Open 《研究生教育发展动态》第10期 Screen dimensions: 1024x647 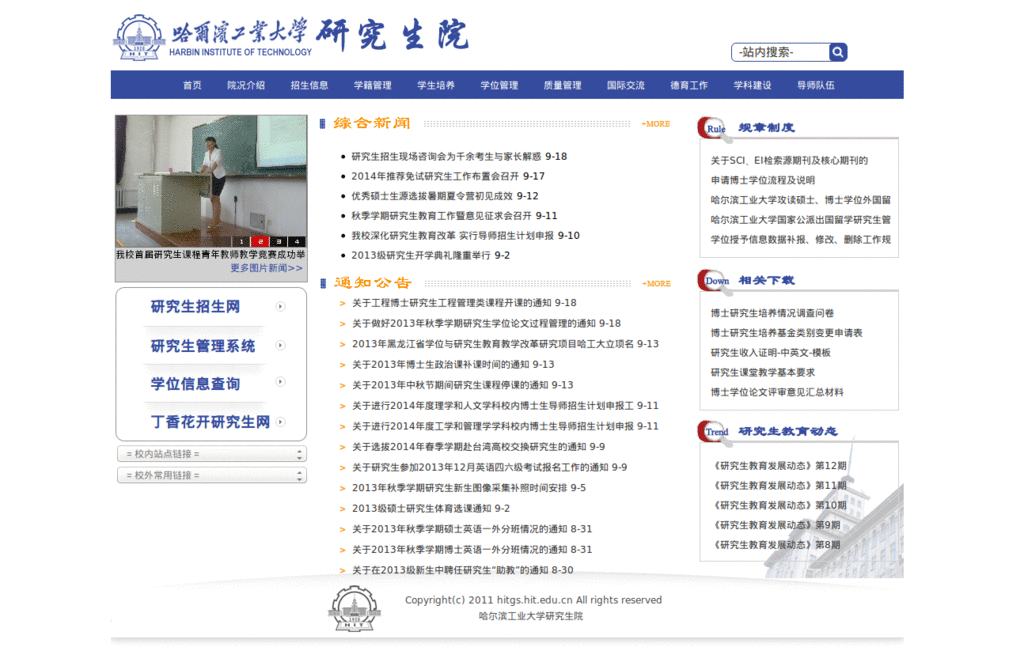pyautogui.click(x=778, y=505)
